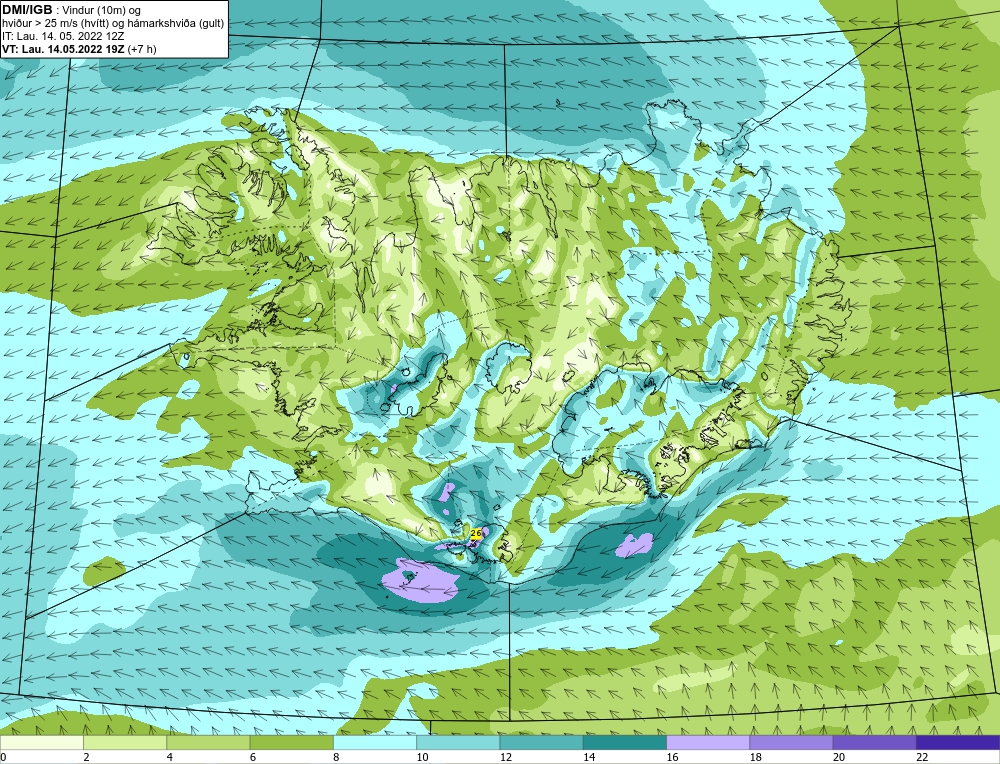Click legend scale number 12
This screenshot has width=1000, height=764.
(505, 757)
